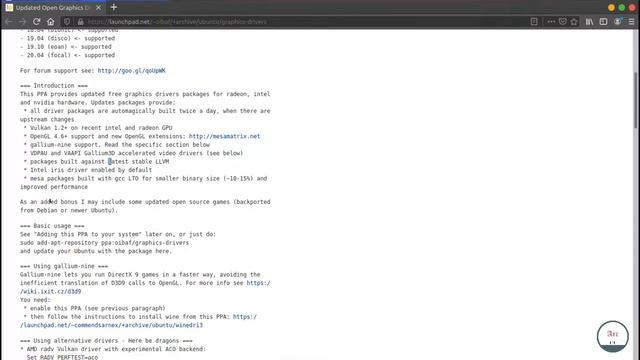The width and height of the screenshot is (640, 360).
Task: Open the Firefox home page
Action: (51, 22)
